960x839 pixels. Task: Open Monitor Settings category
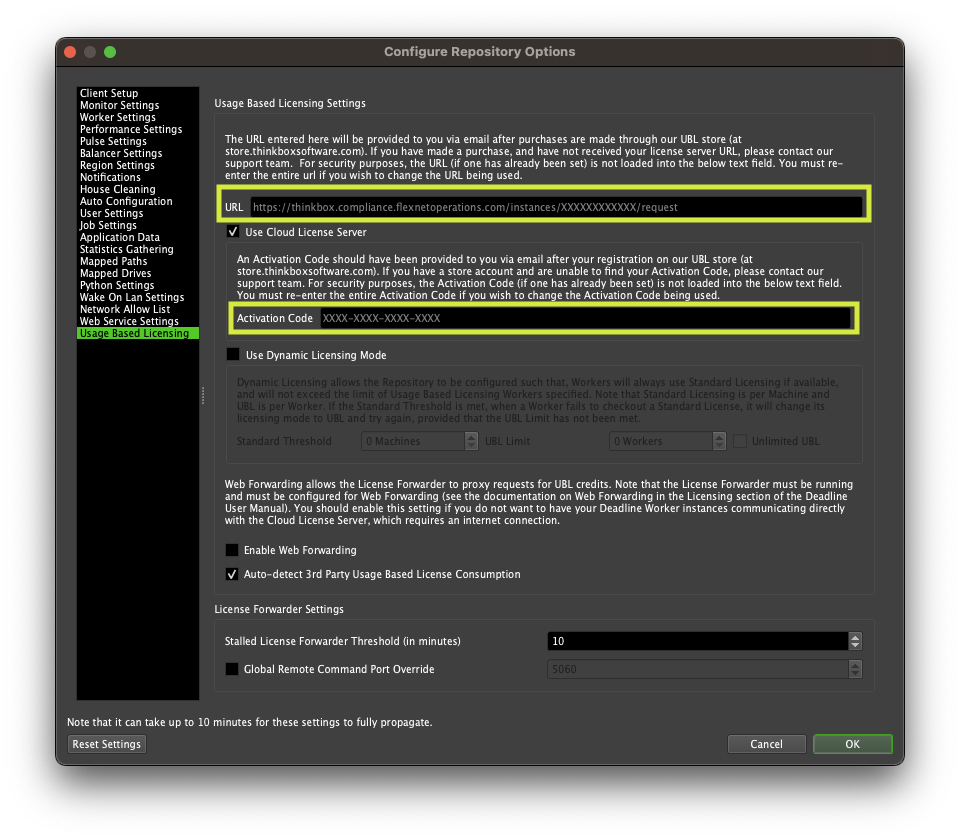tap(138, 105)
